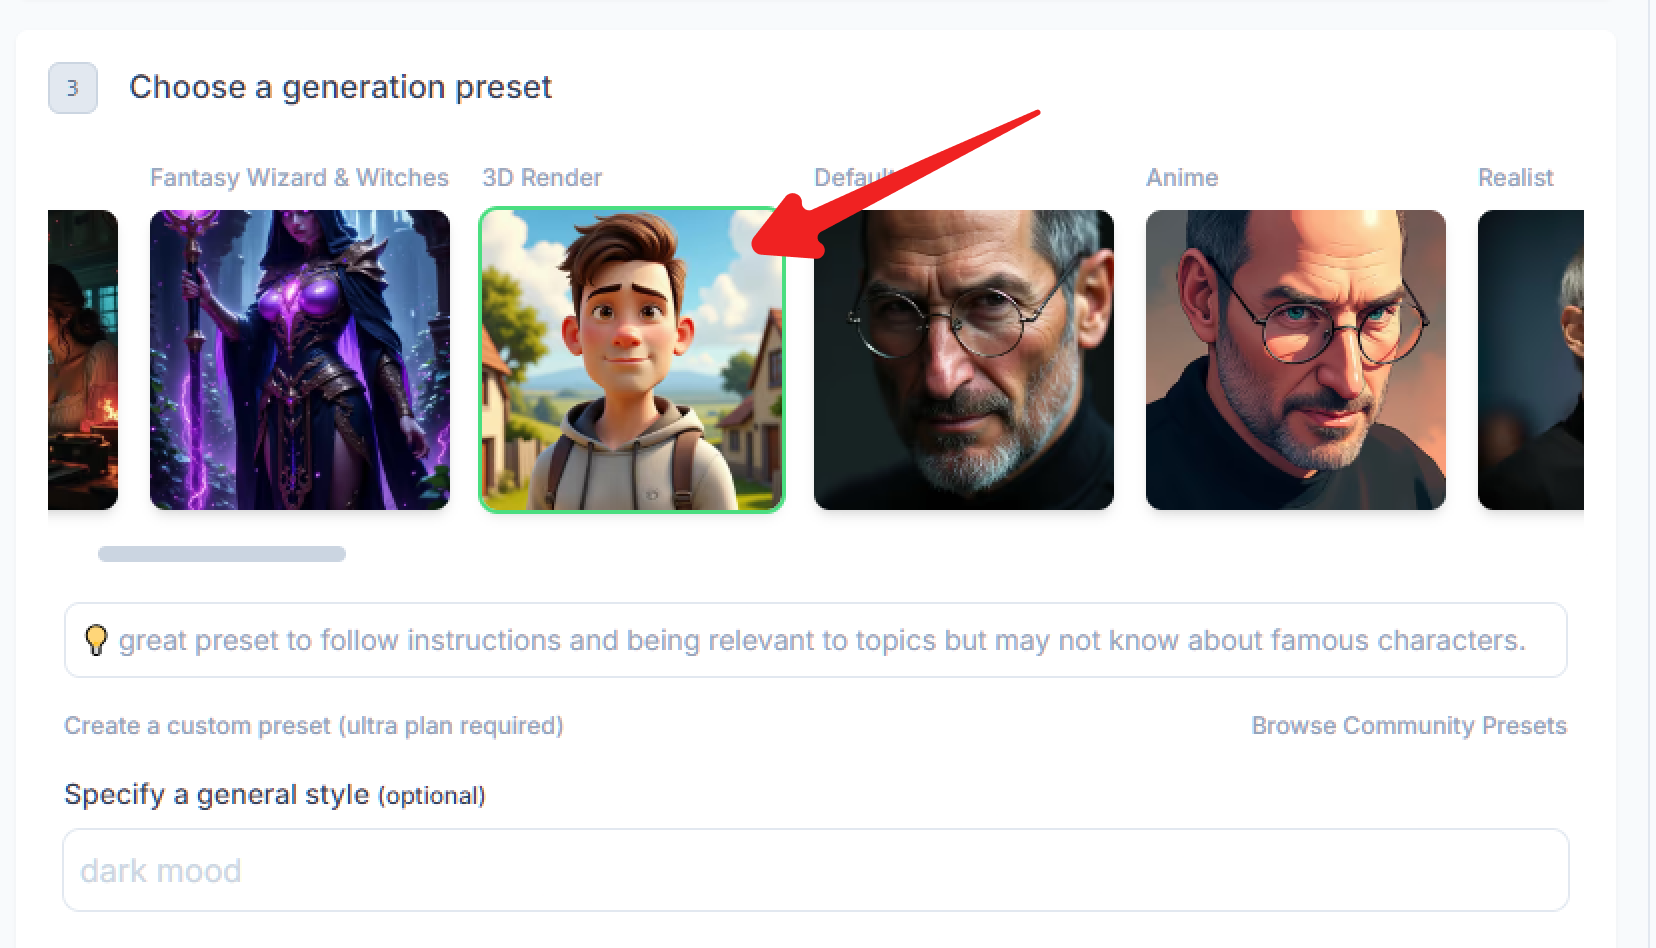Open Browse Community Presets
The width and height of the screenshot is (1656, 948).
point(1409,726)
